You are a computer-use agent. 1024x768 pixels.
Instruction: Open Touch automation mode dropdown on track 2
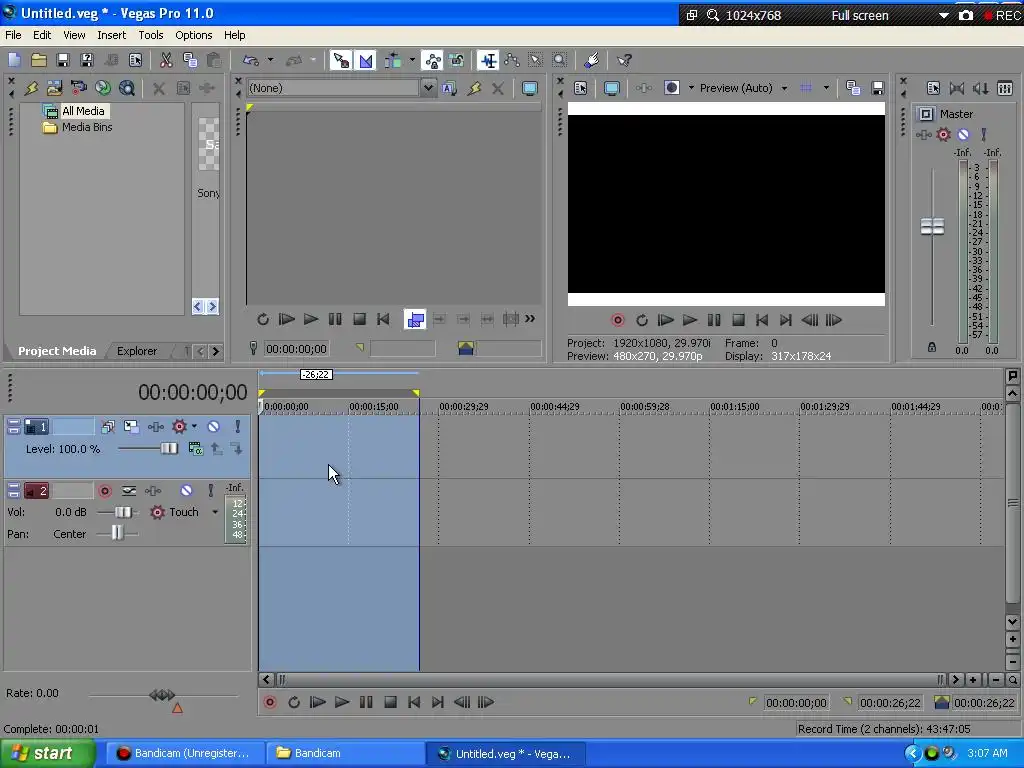215,513
